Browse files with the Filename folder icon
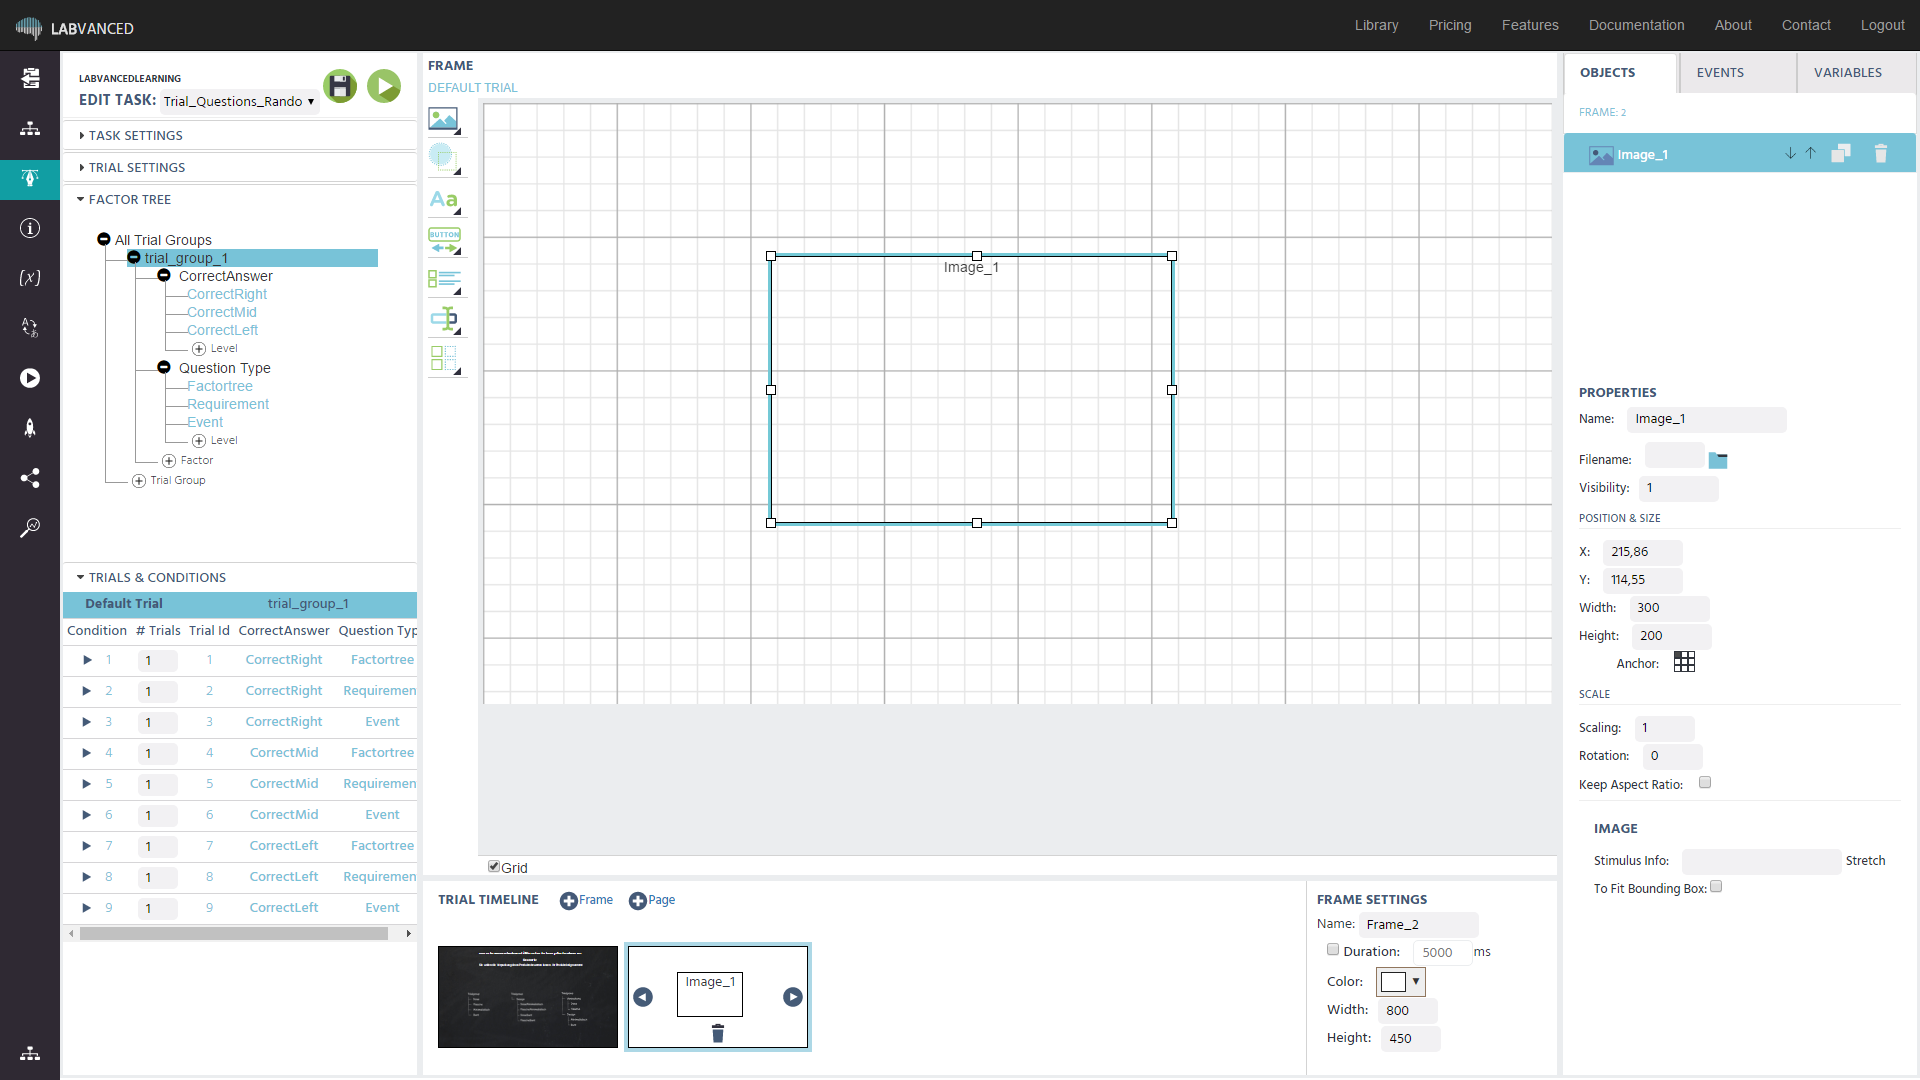This screenshot has width=1920, height=1080. click(x=1718, y=460)
